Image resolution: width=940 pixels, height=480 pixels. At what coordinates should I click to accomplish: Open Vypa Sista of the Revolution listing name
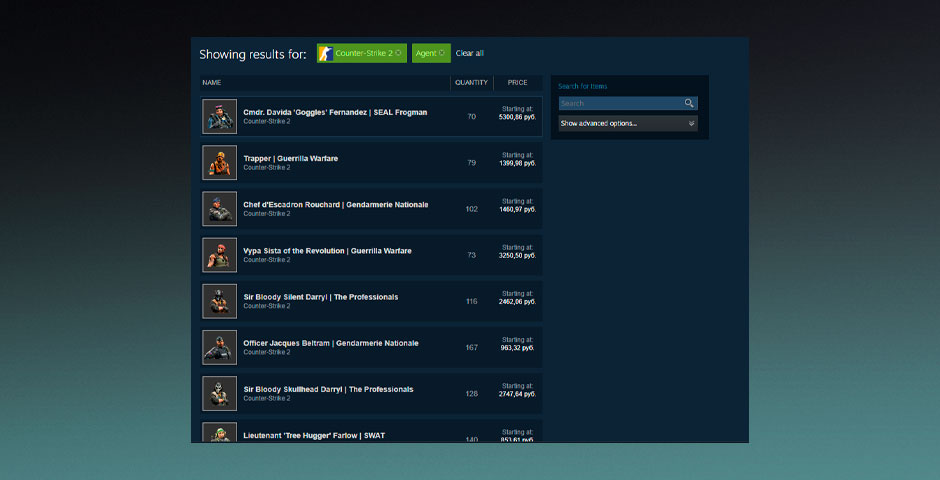click(x=327, y=250)
